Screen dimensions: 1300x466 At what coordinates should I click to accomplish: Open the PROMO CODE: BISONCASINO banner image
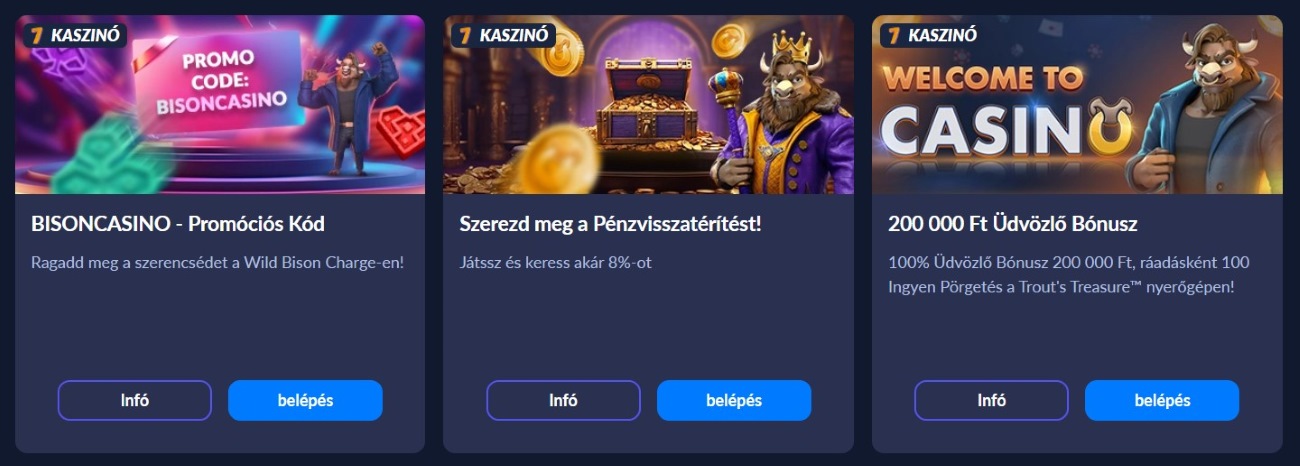pos(220,104)
